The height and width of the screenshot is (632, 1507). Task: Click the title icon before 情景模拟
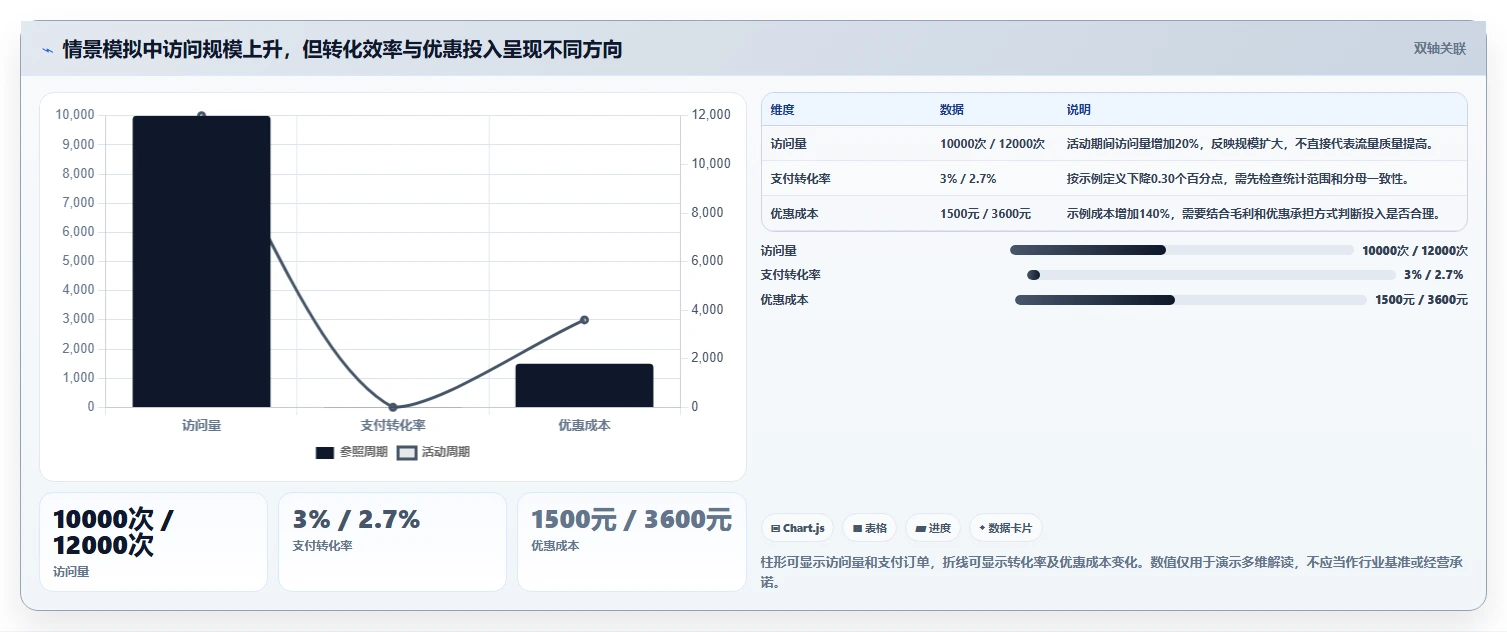click(x=47, y=50)
